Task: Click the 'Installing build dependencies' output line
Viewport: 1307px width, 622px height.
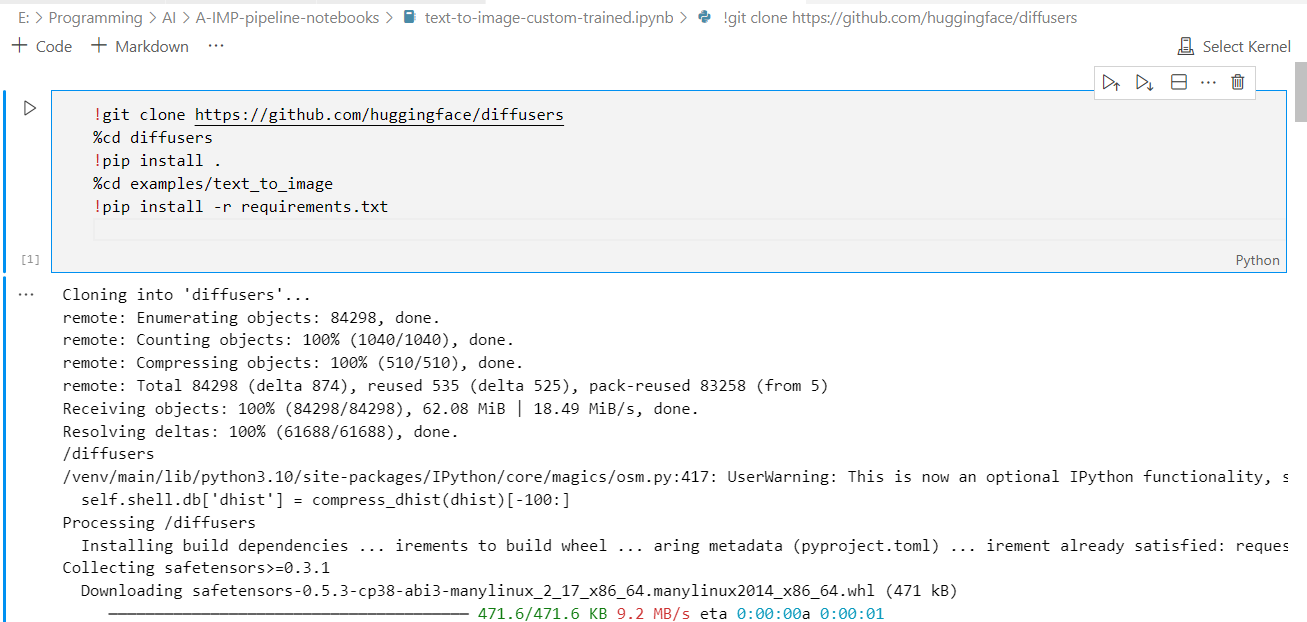Action: pyautogui.click(x=685, y=546)
